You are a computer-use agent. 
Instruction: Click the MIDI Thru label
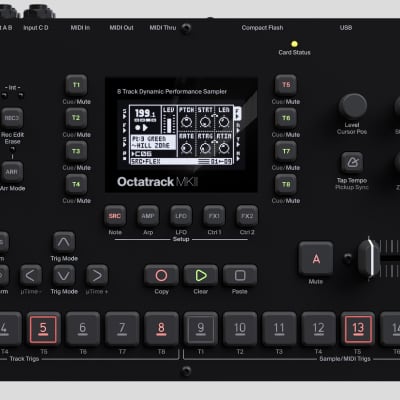pyautogui.click(x=163, y=28)
